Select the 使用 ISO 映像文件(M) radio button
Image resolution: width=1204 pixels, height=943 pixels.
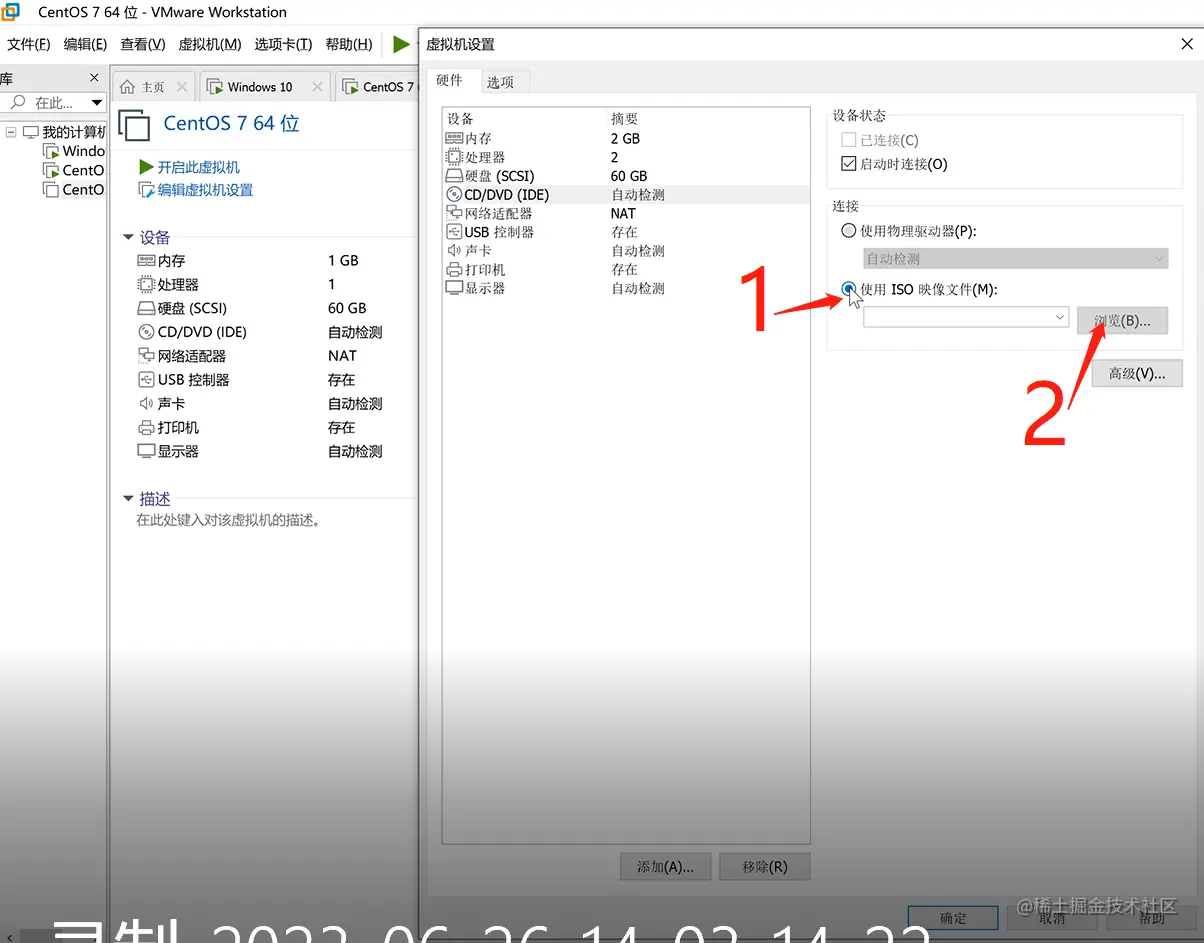[x=848, y=289]
